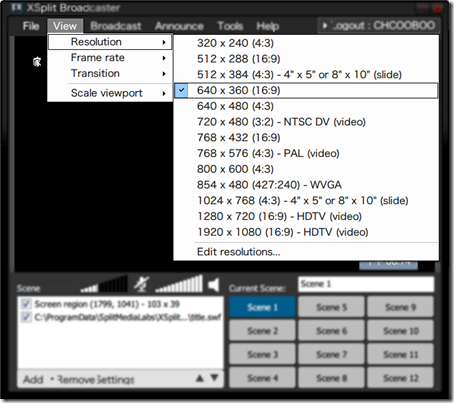The height and width of the screenshot is (403, 454).
Task: Switch to Scene 4
Action: [x=262, y=378]
